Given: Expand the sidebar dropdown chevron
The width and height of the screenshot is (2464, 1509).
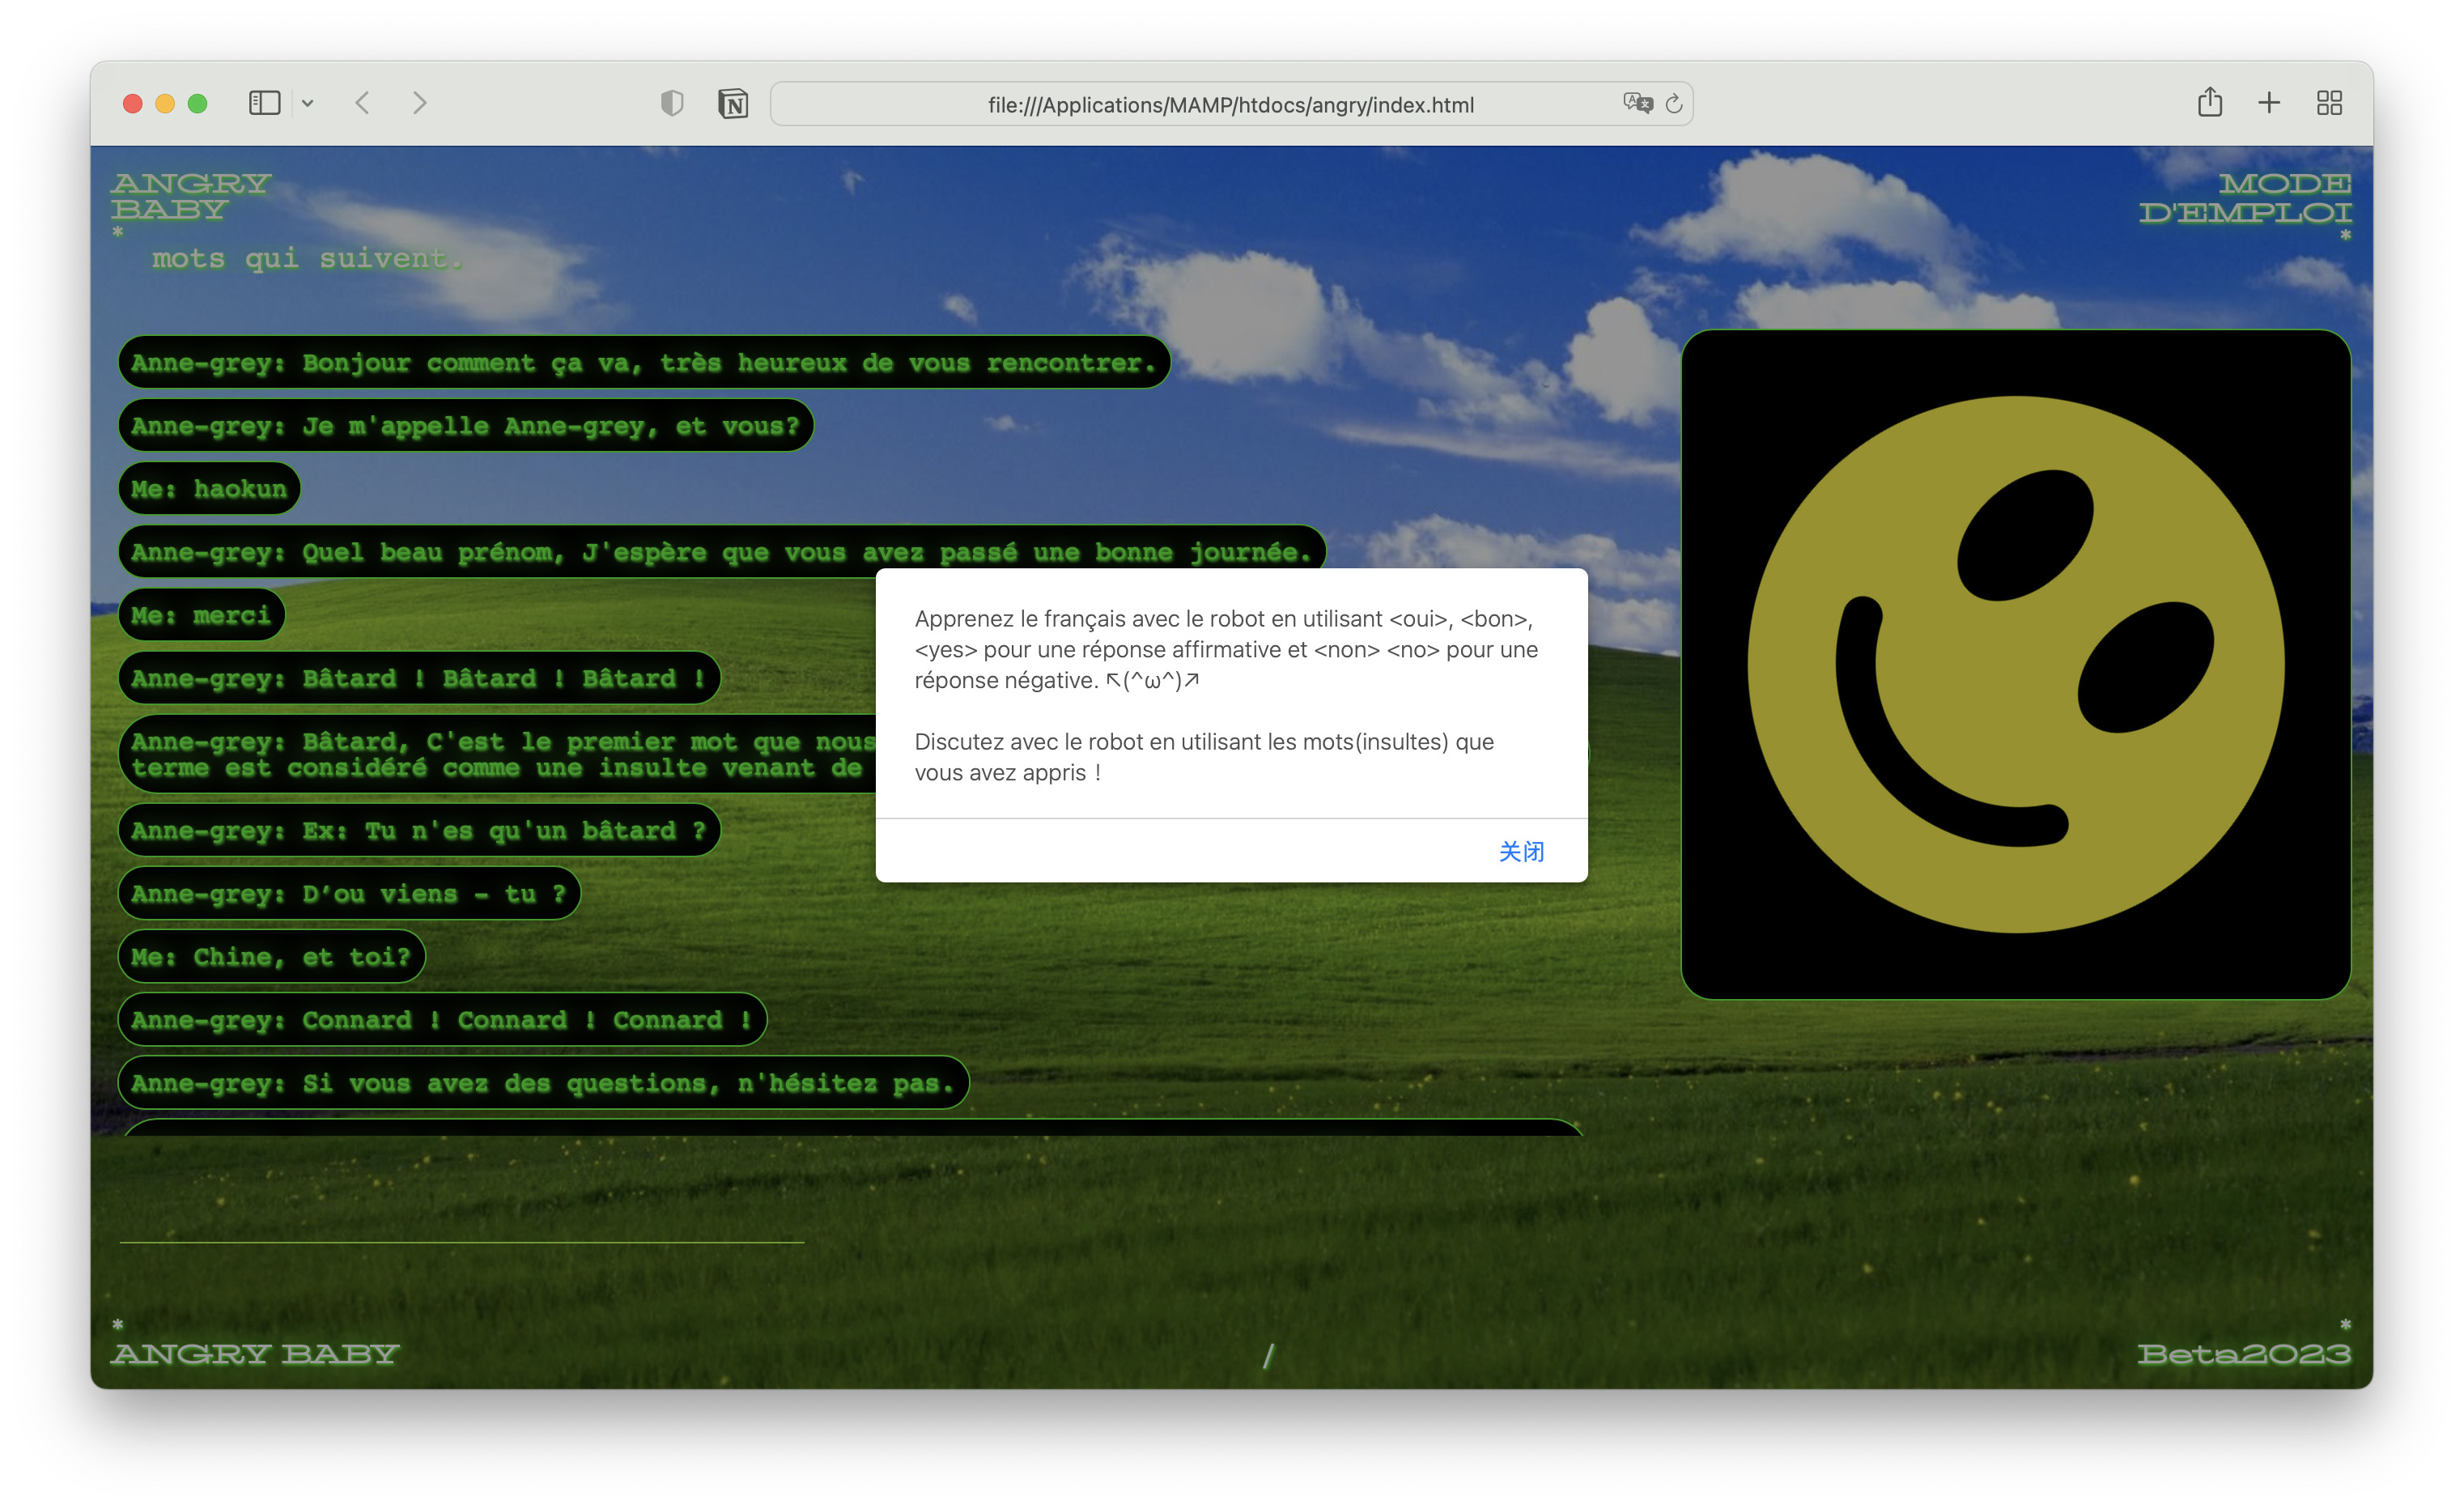Looking at the screenshot, I should click(x=308, y=103).
